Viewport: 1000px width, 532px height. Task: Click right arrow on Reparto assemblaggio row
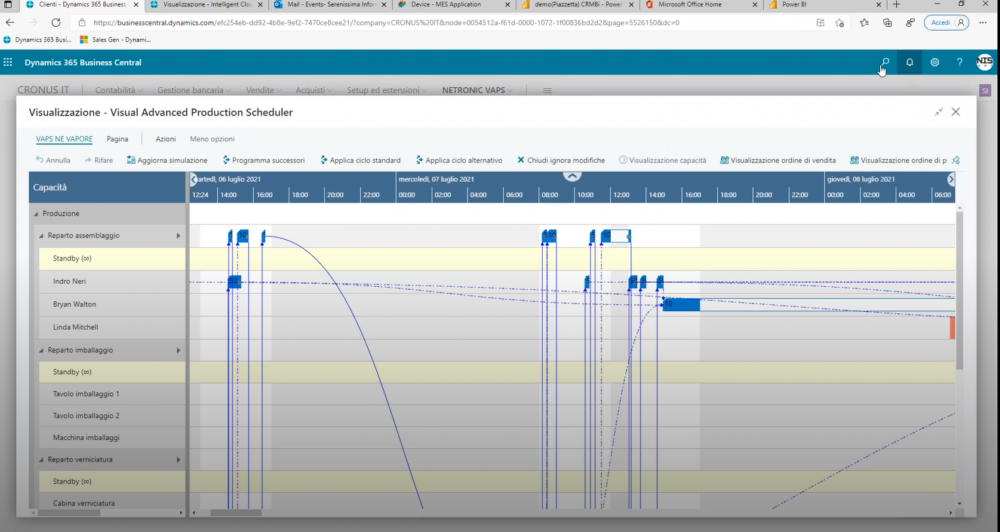point(178,236)
